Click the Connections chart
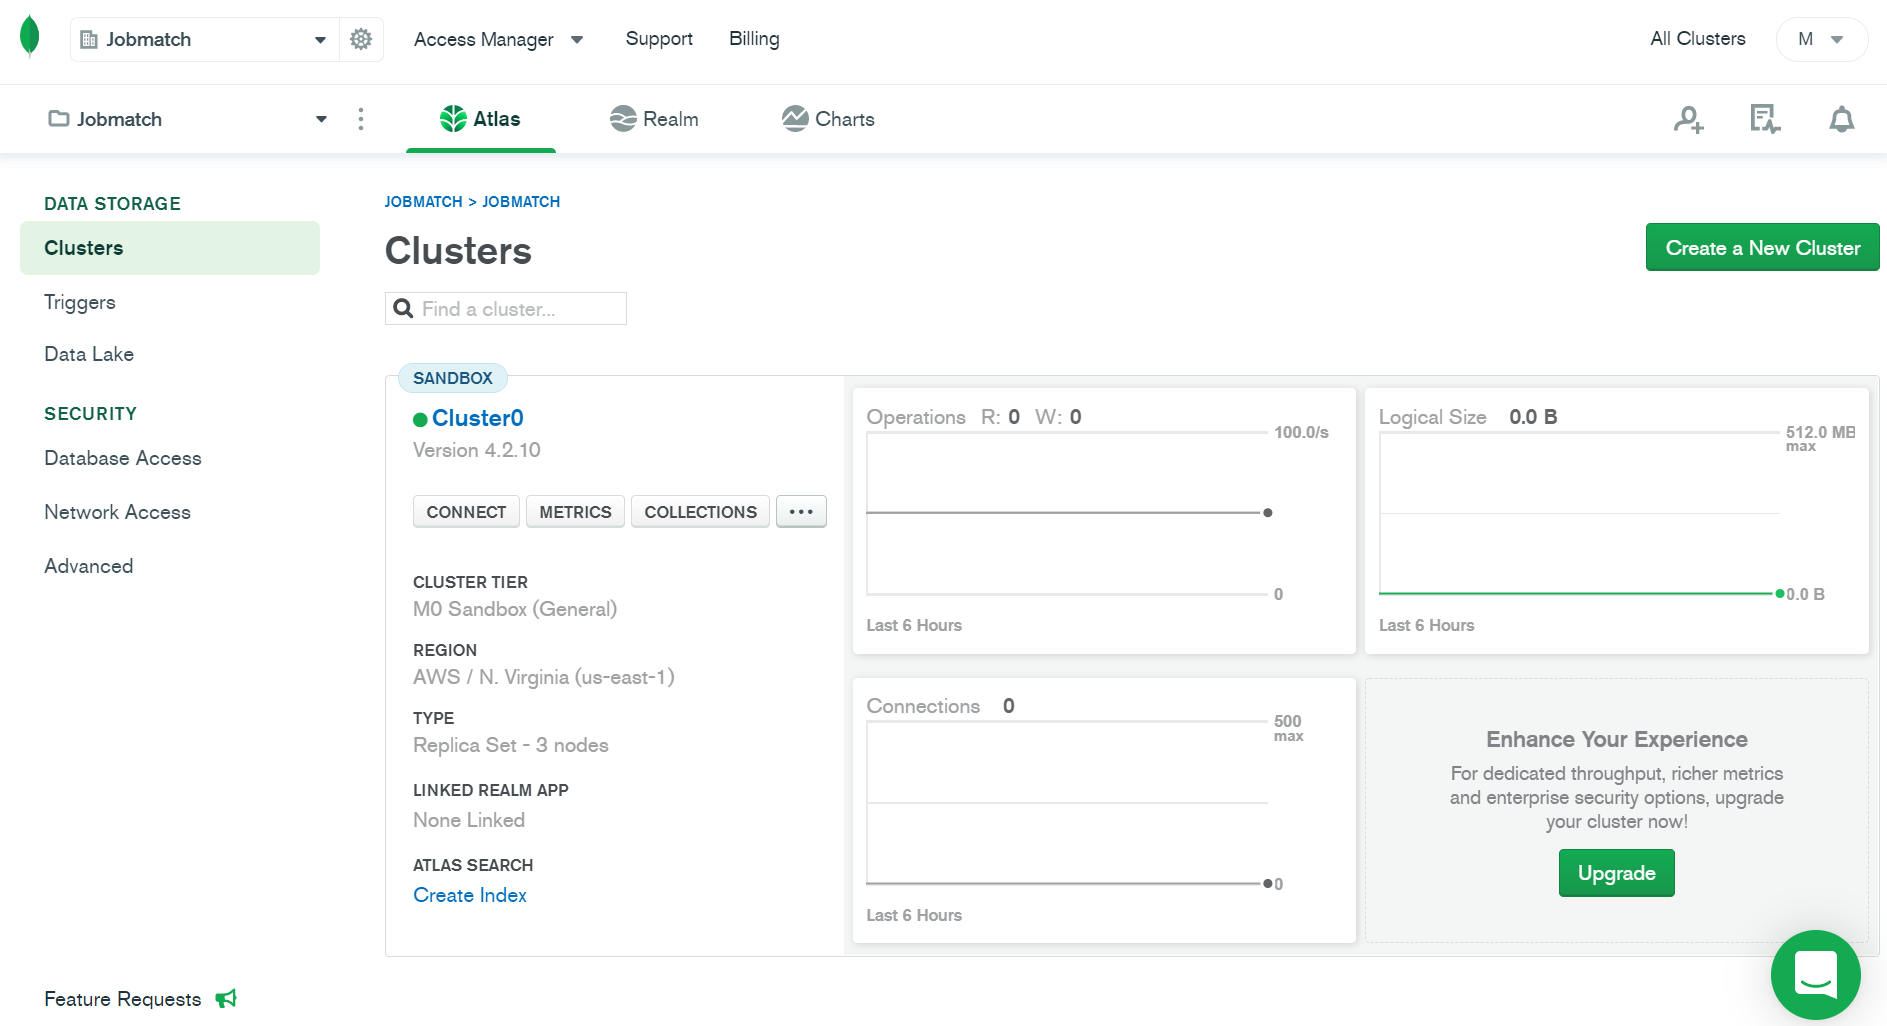1887x1026 pixels. pos(1104,810)
